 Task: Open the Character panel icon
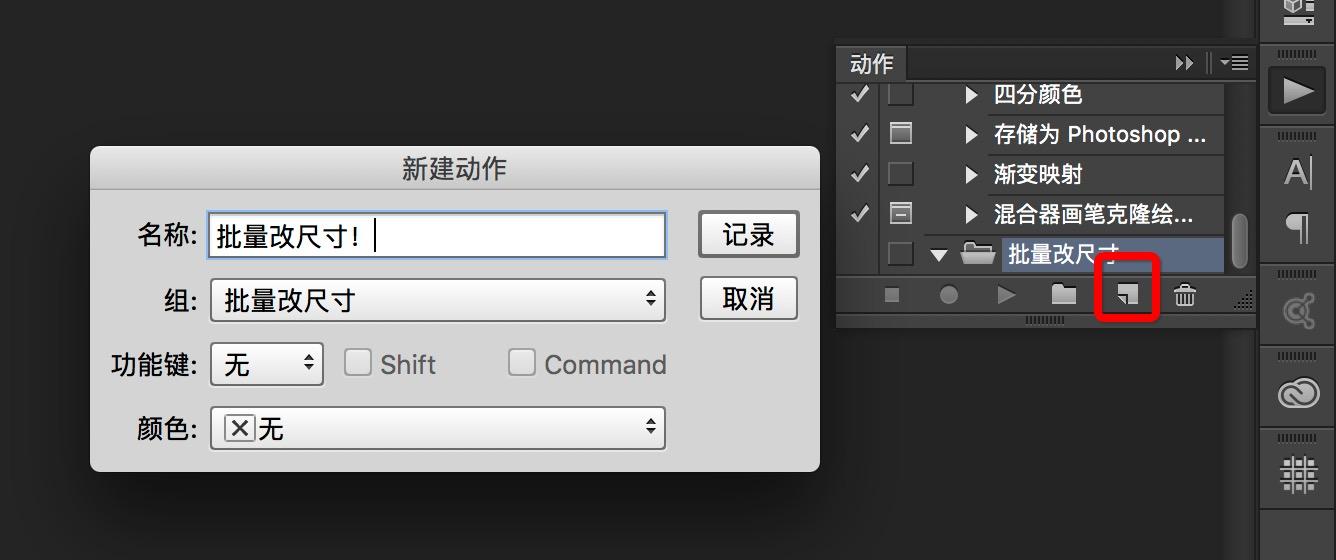click(x=1297, y=173)
